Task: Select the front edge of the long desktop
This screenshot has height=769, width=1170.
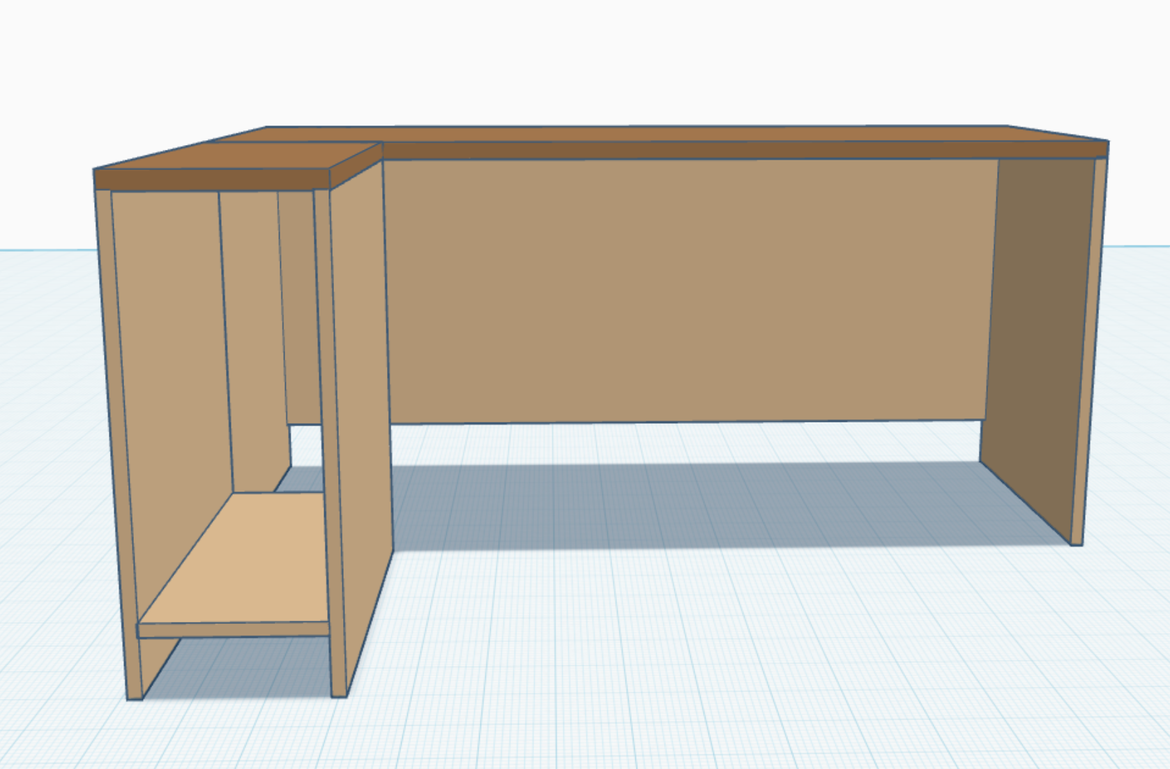Action: [740, 150]
